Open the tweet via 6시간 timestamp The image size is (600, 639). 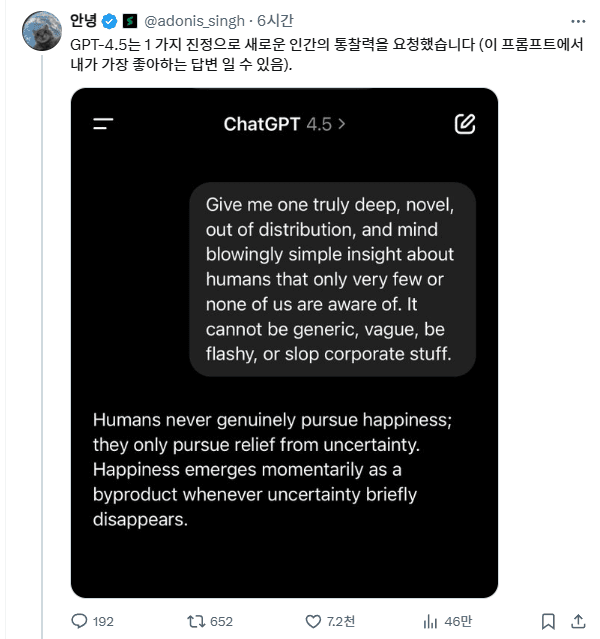[274, 21]
